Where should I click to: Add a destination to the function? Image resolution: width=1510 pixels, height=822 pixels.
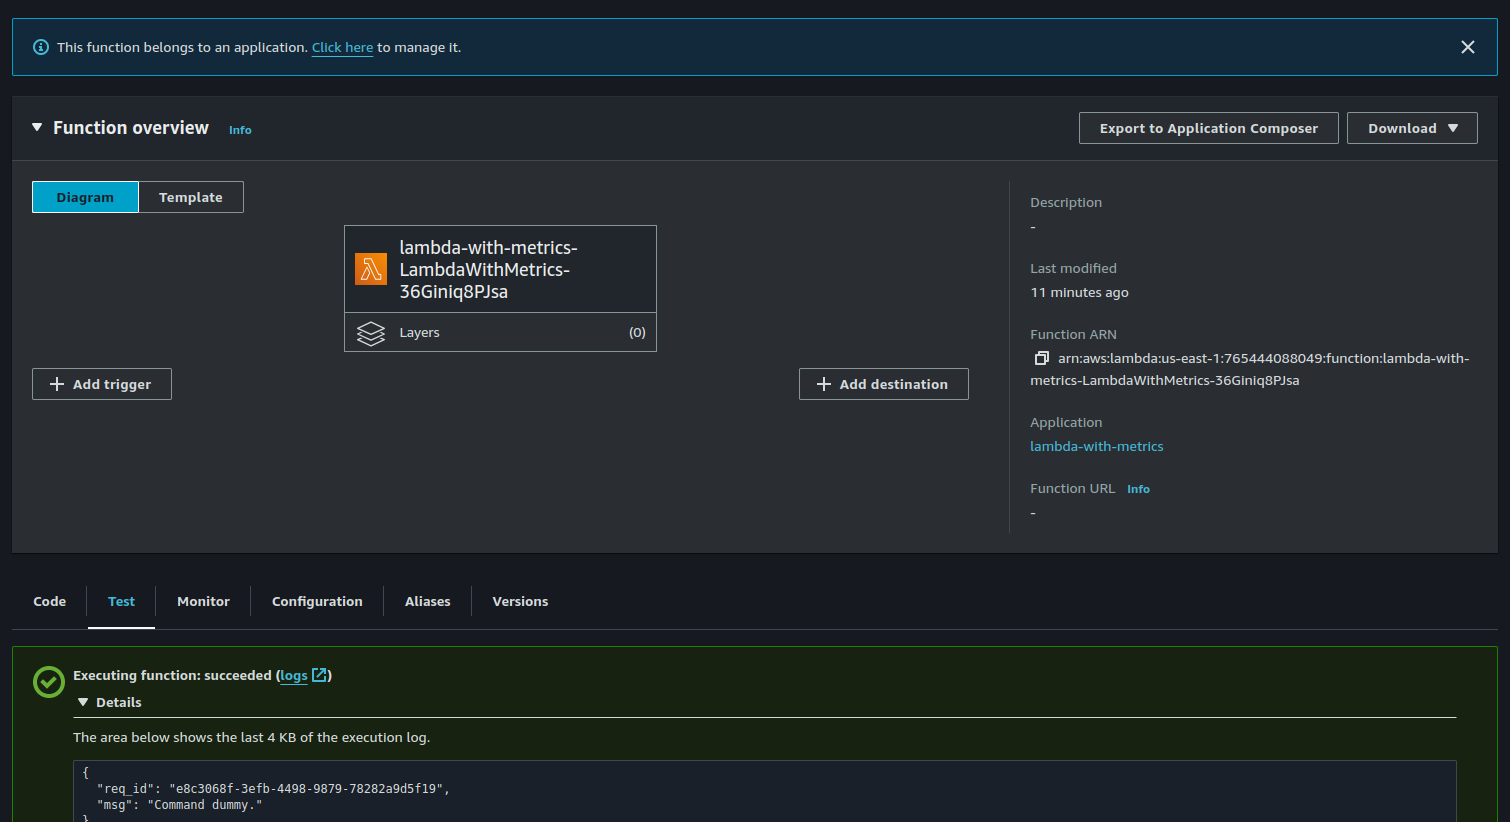[x=884, y=384]
